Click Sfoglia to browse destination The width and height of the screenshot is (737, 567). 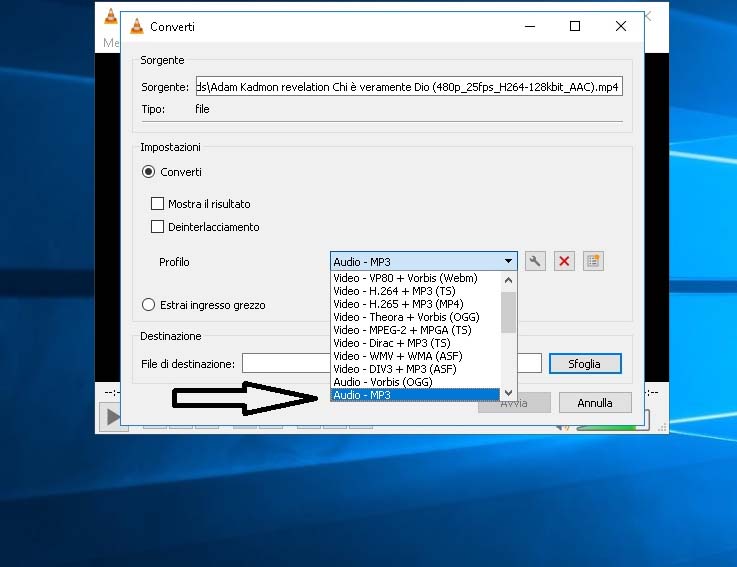coord(585,364)
